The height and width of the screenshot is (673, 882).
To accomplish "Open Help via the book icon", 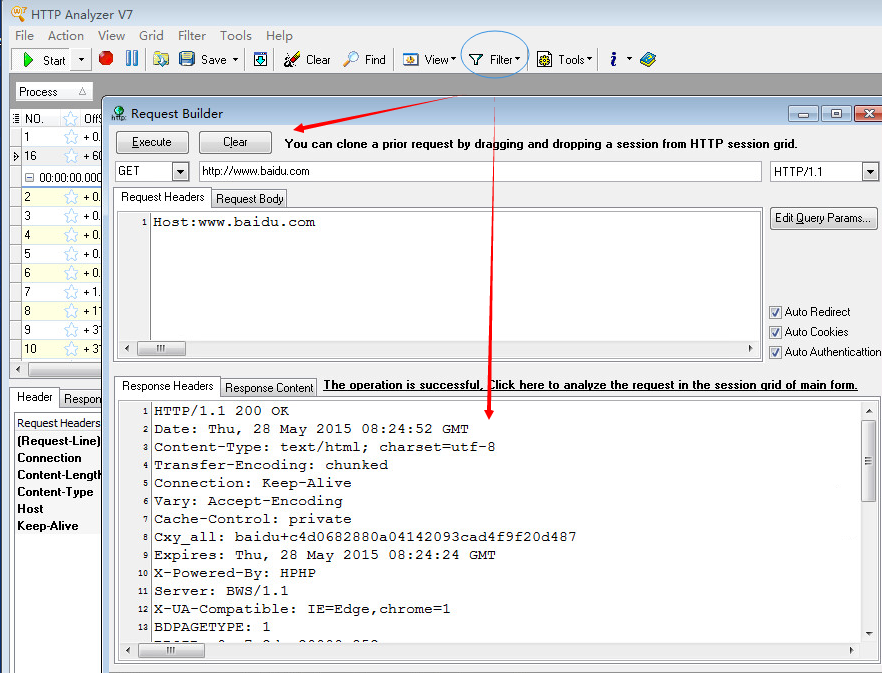I will coord(648,59).
